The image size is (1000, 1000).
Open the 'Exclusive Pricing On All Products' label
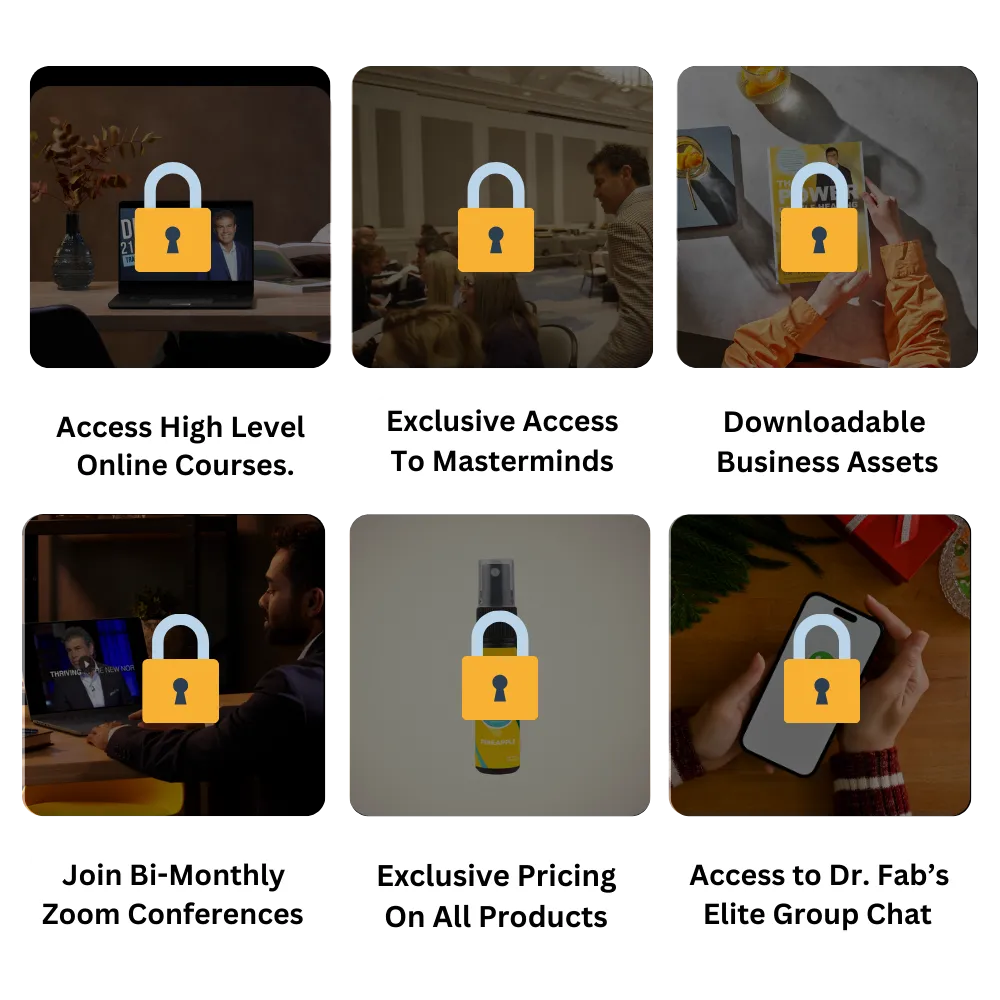click(x=496, y=896)
